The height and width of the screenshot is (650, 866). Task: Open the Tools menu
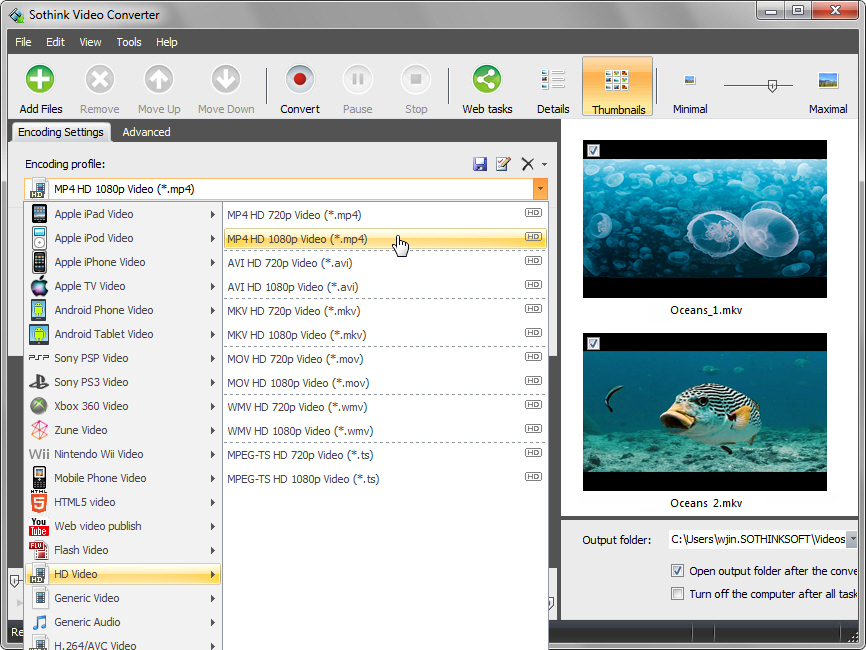click(129, 42)
